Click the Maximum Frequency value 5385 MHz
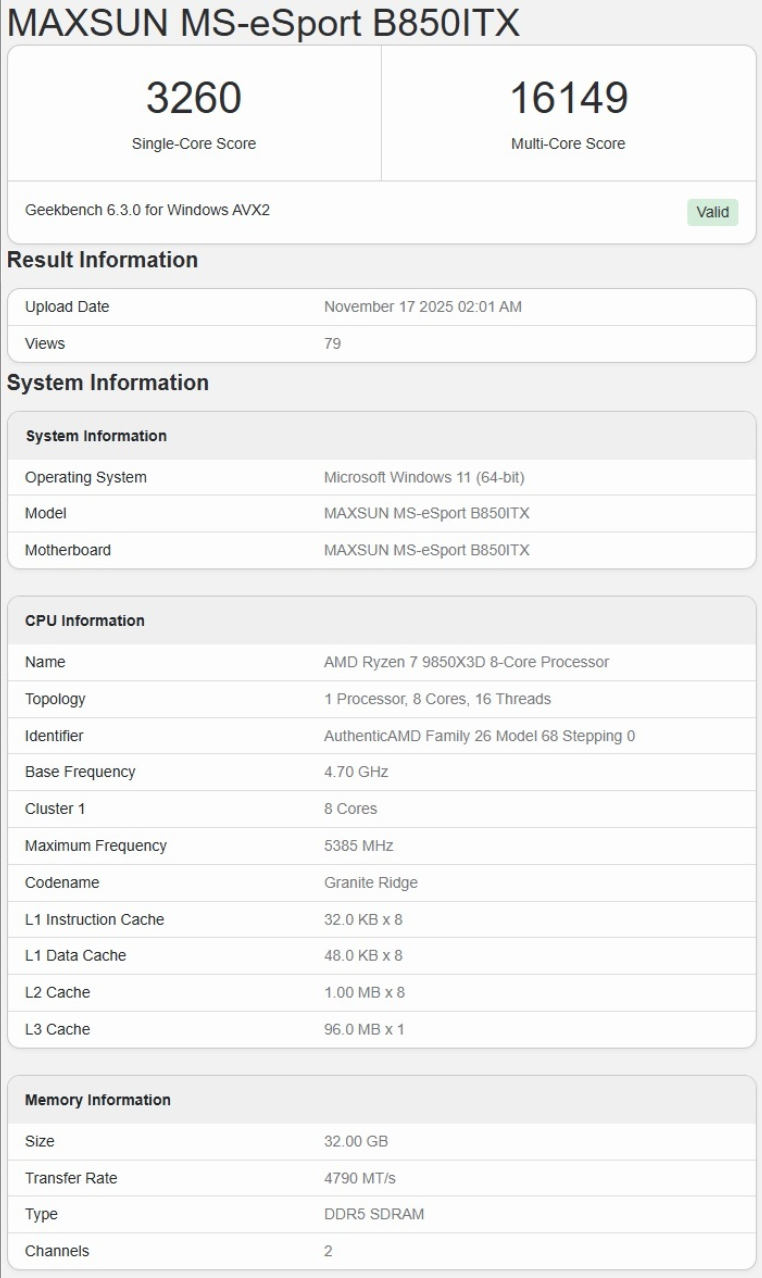The image size is (762, 1278). pyautogui.click(x=358, y=846)
